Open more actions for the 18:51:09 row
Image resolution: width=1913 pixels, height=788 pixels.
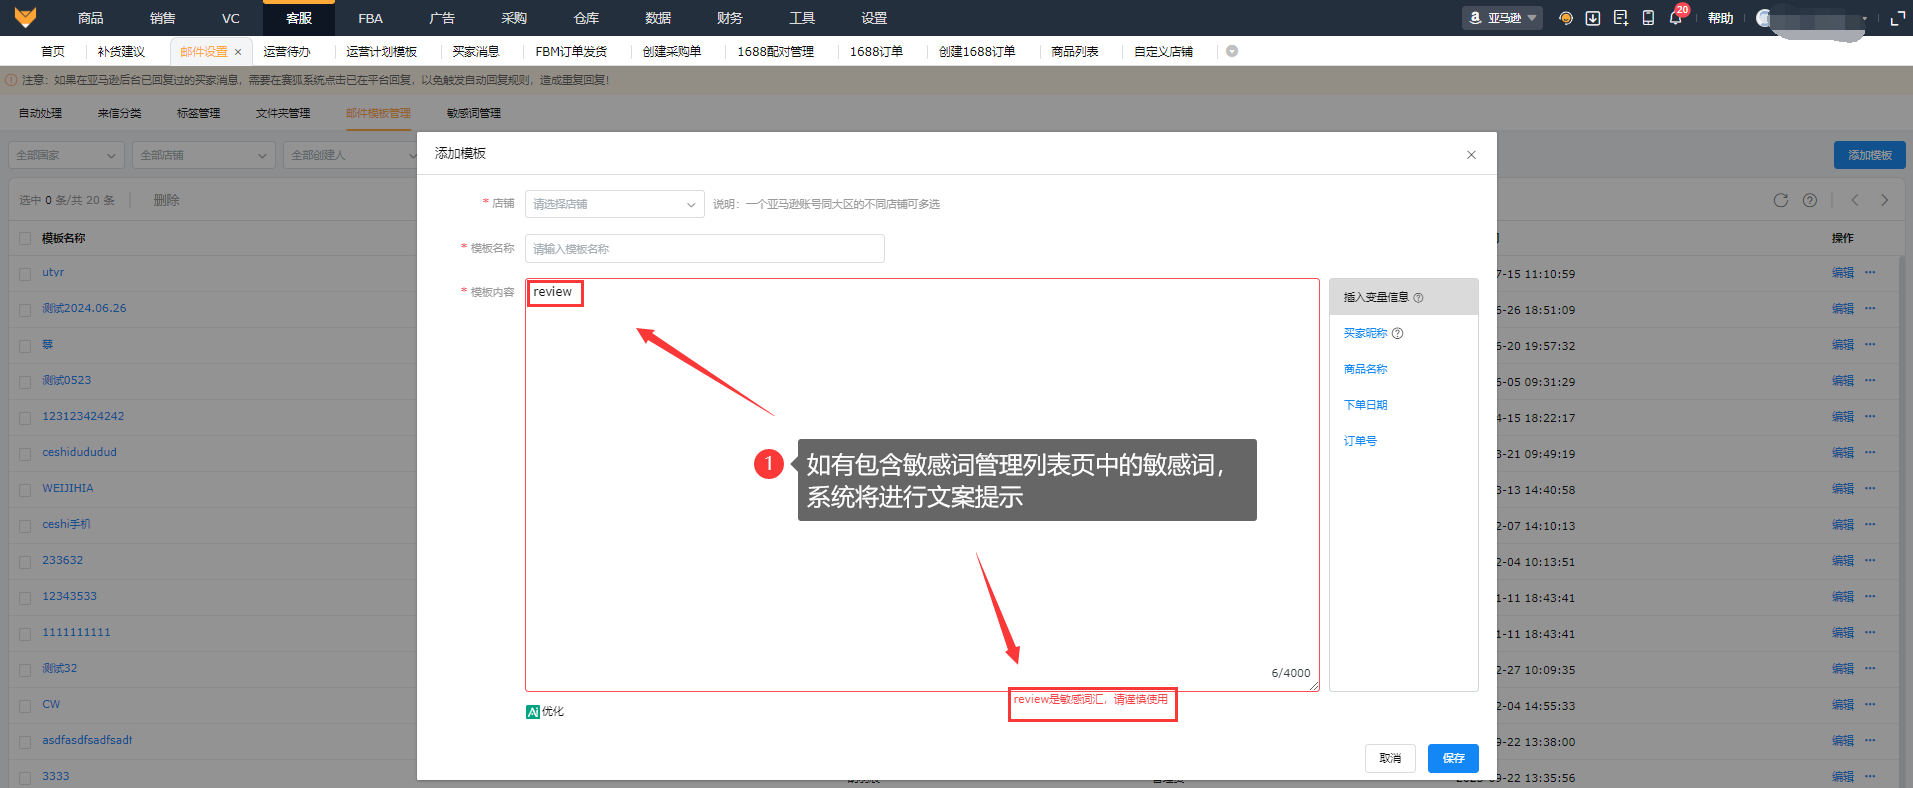coord(1870,309)
